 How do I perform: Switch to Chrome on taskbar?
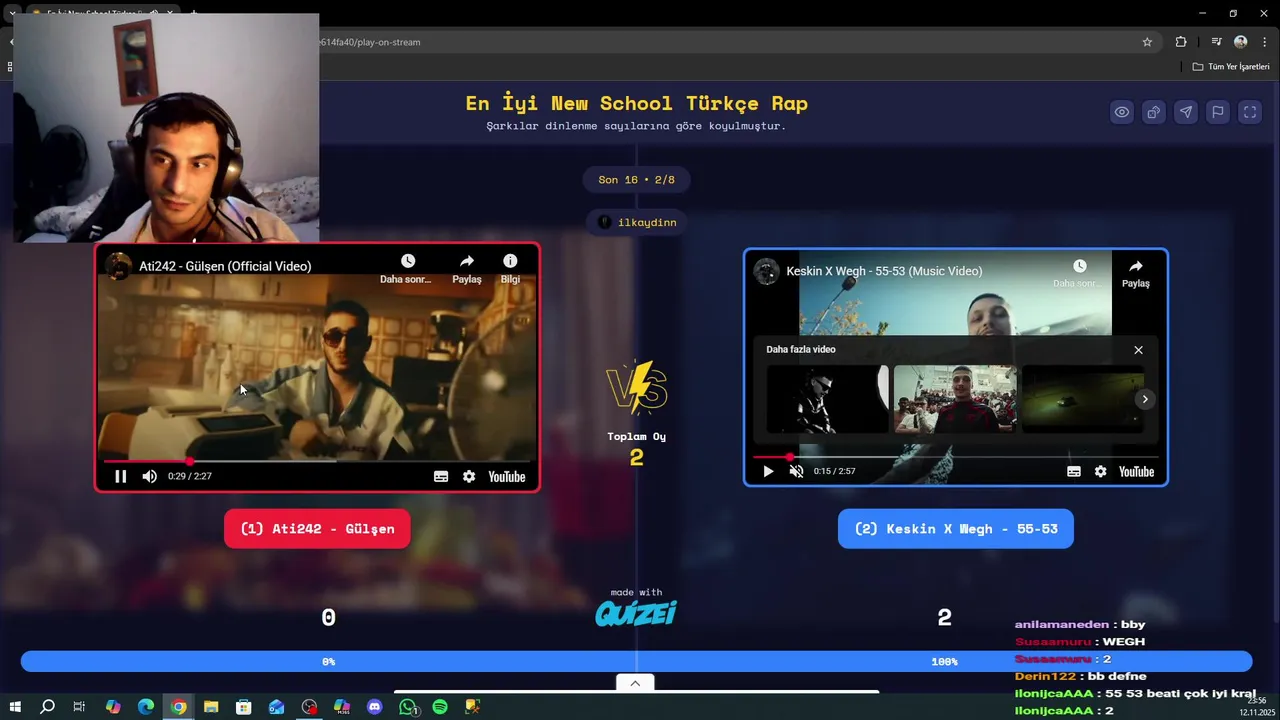point(178,707)
